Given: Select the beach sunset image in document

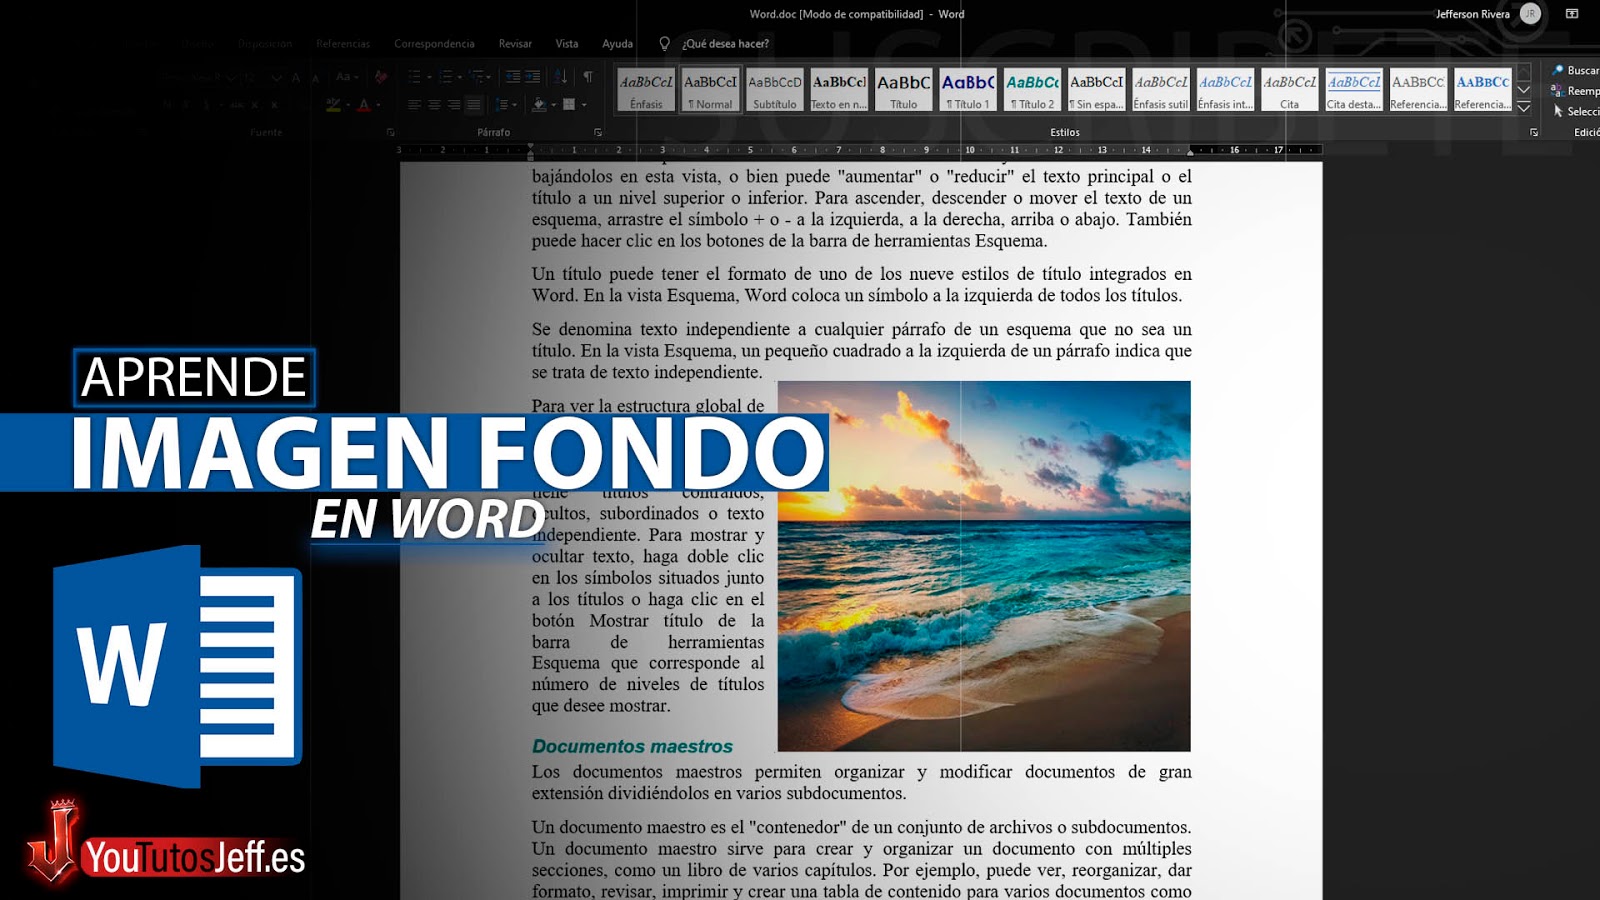Looking at the screenshot, I should point(984,566).
